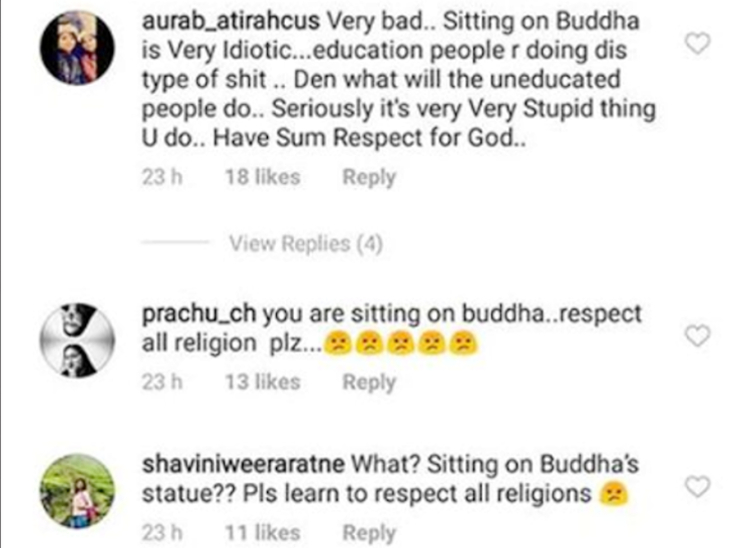730x548 pixels.
Task: Click 23 h timestamp under prachu_ch comment
Action: pos(162,382)
